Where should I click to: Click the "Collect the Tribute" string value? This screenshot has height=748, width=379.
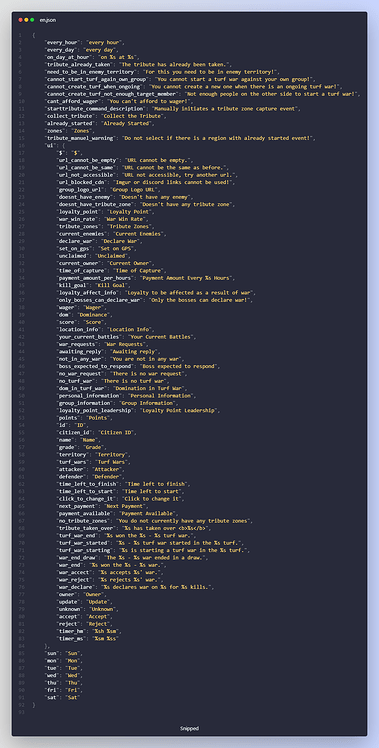[x=137, y=116]
